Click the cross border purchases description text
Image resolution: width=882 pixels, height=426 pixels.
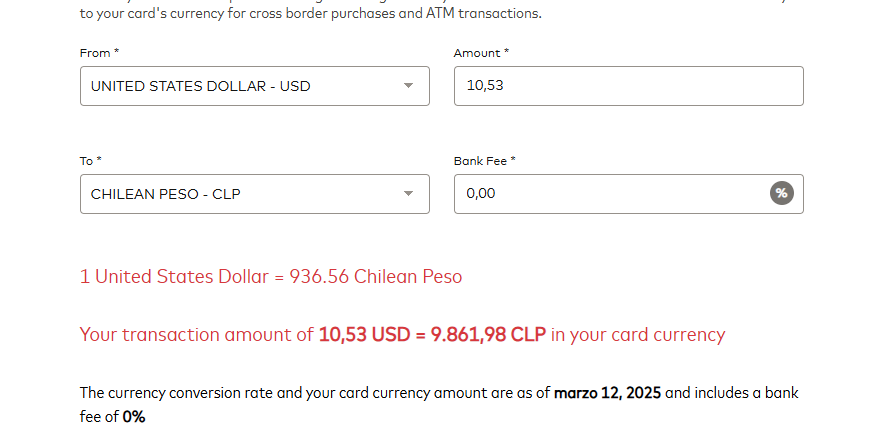(x=310, y=15)
